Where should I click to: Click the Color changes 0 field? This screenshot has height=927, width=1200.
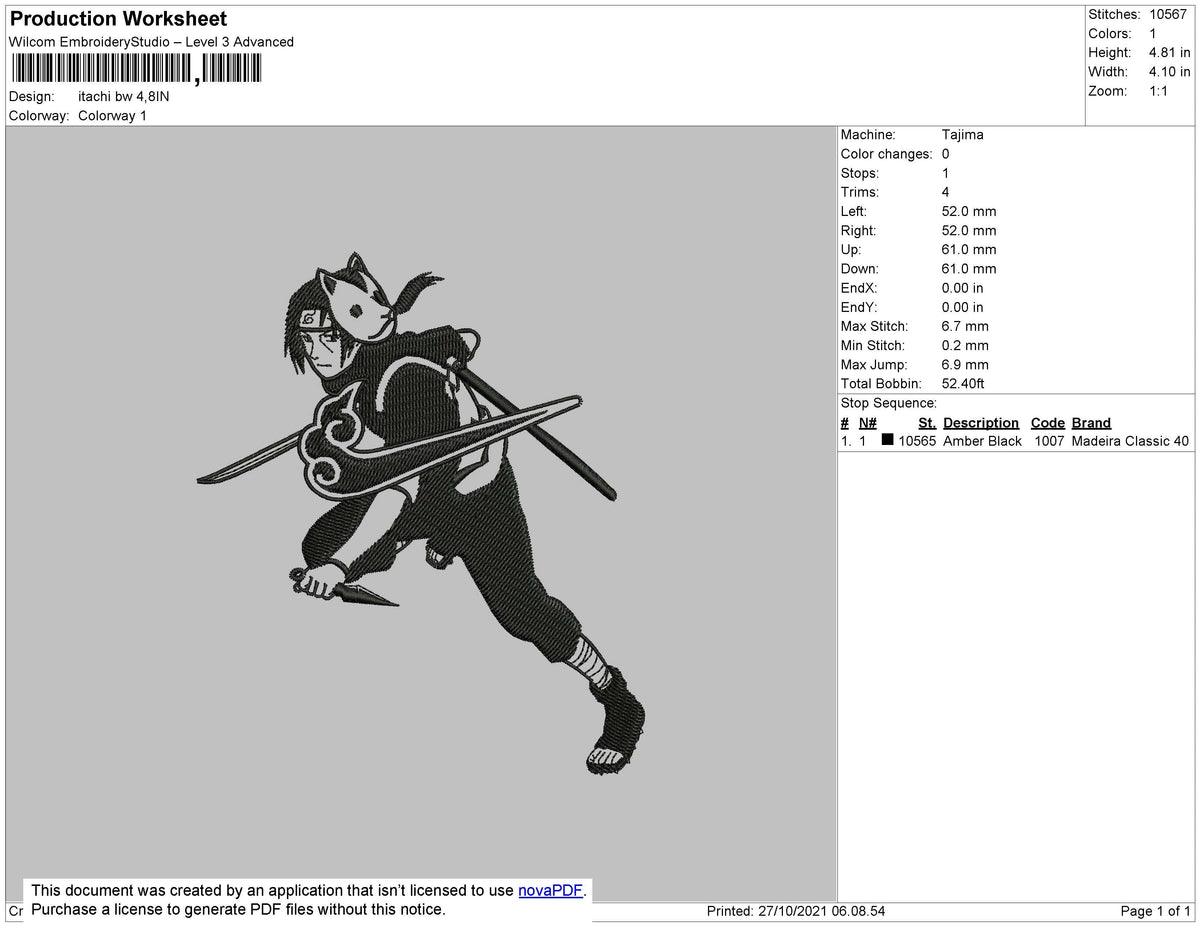coord(946,153)
